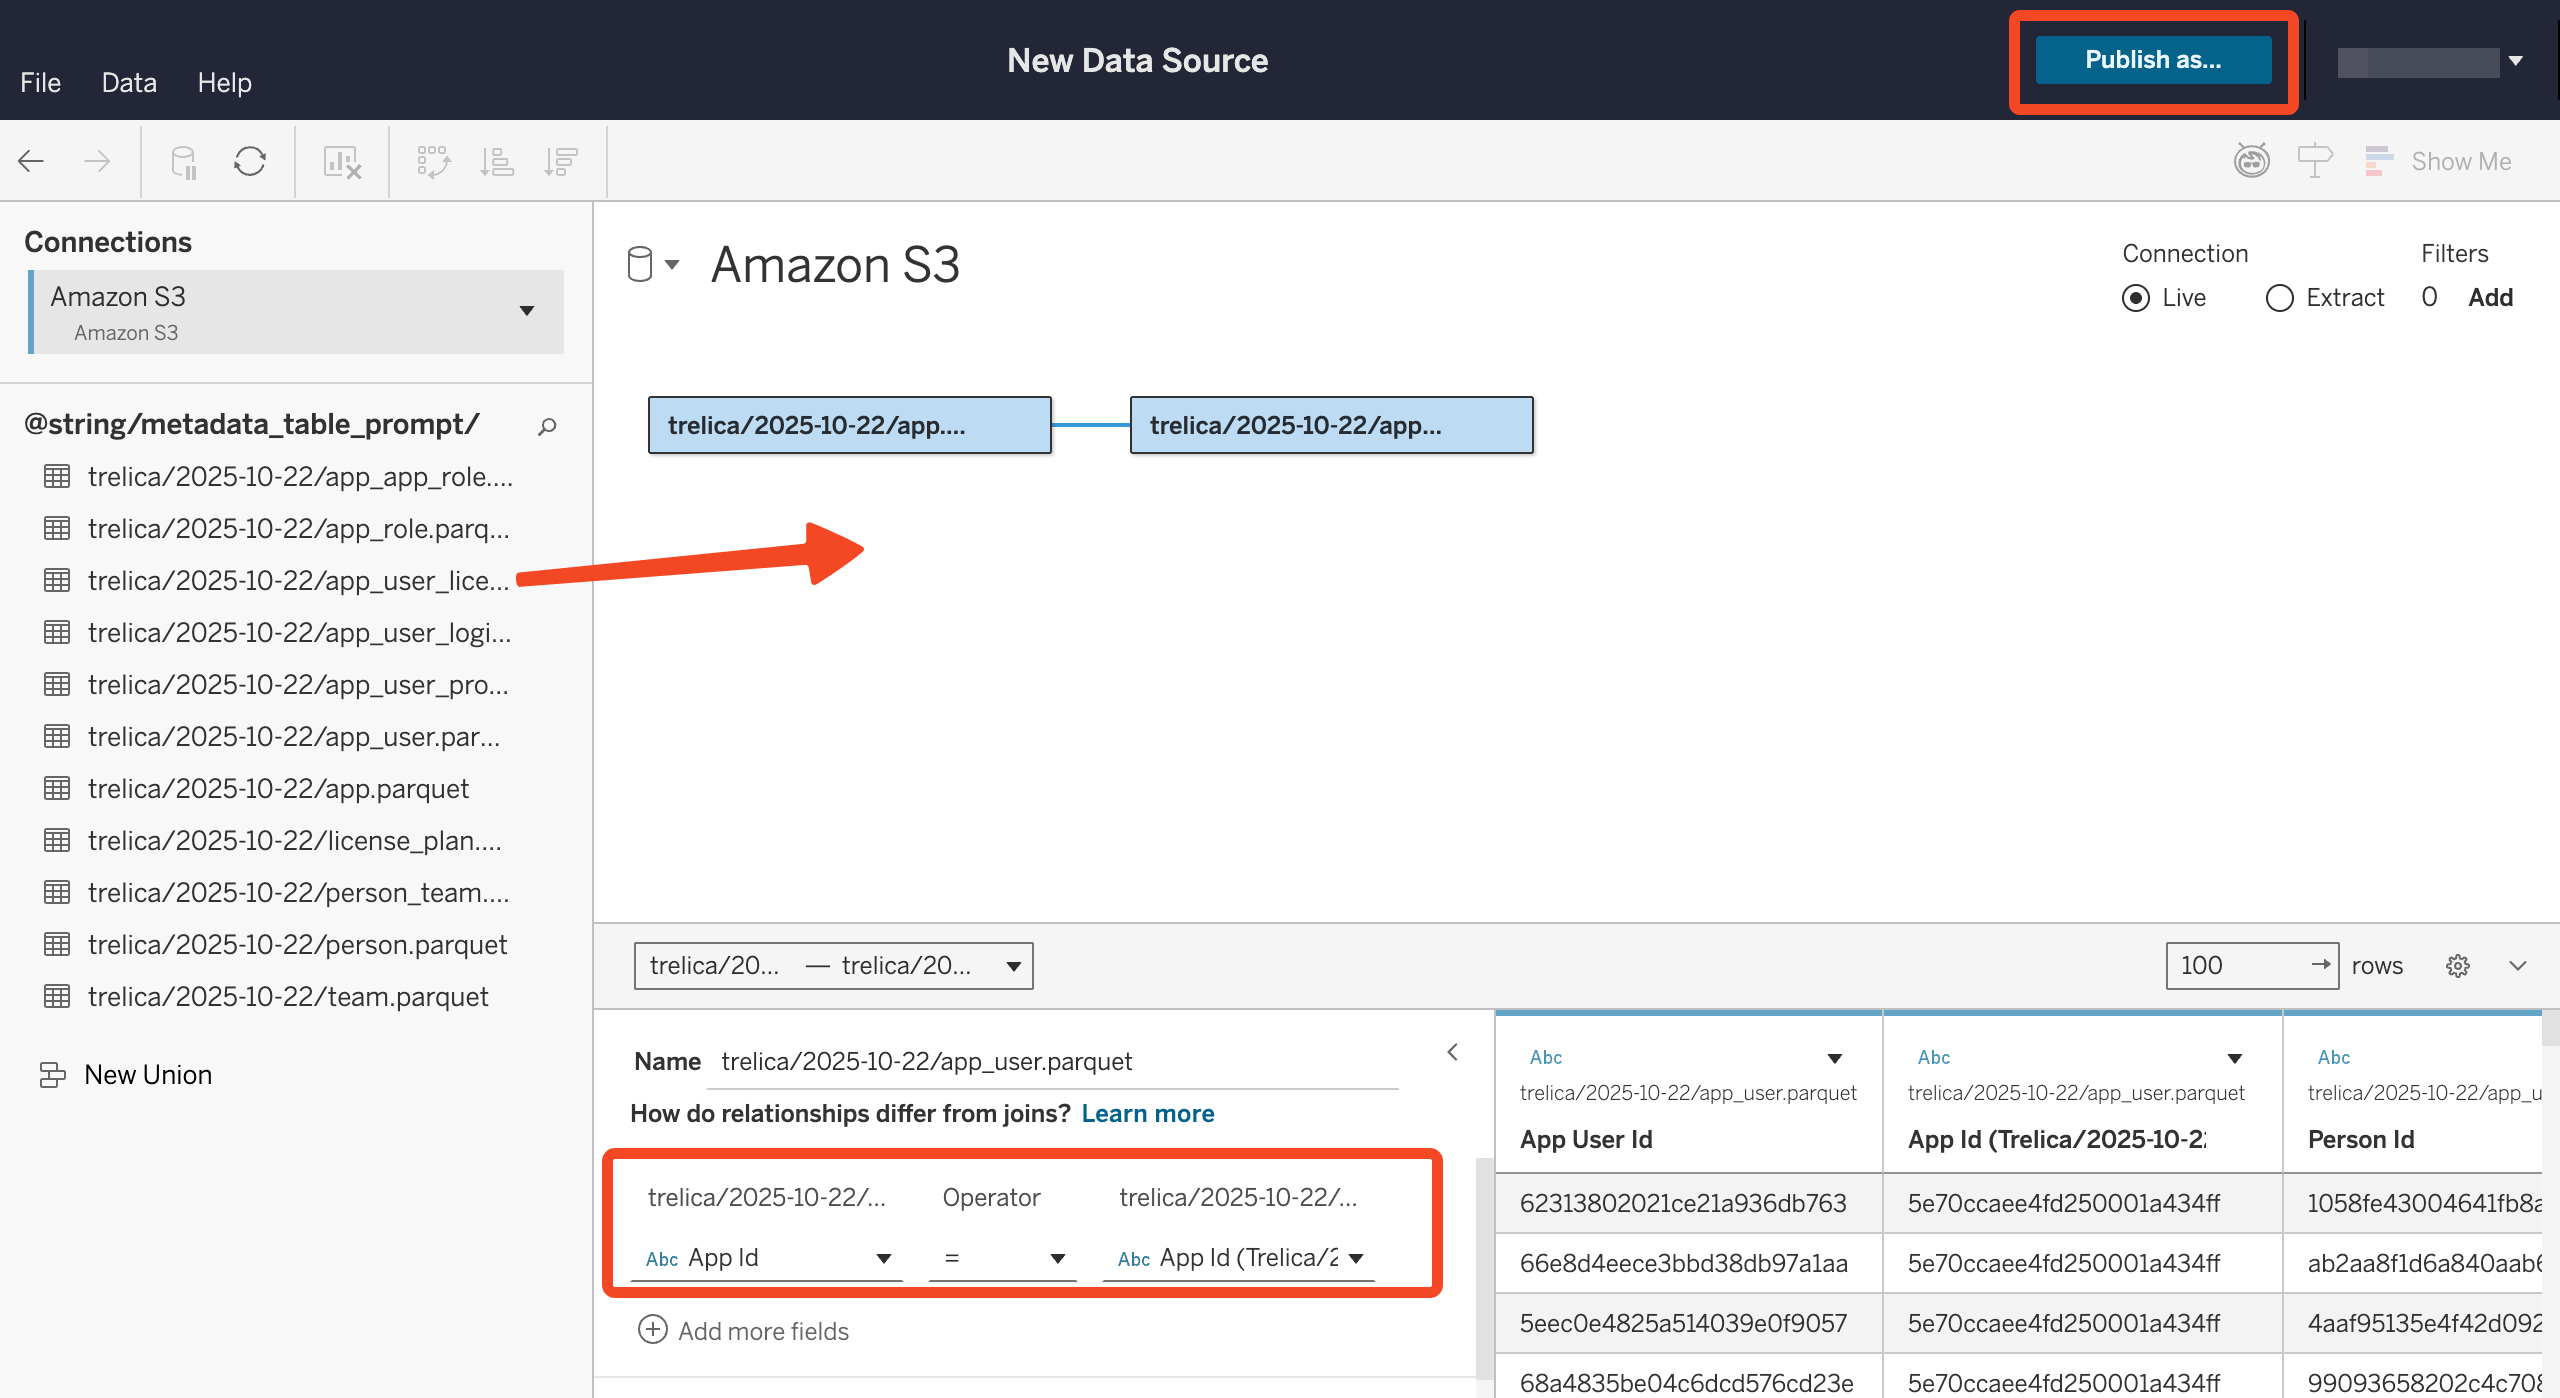Select Extract connection radio button
The height and width of the screenshot is (1398, 2560).
(2280, 298)
